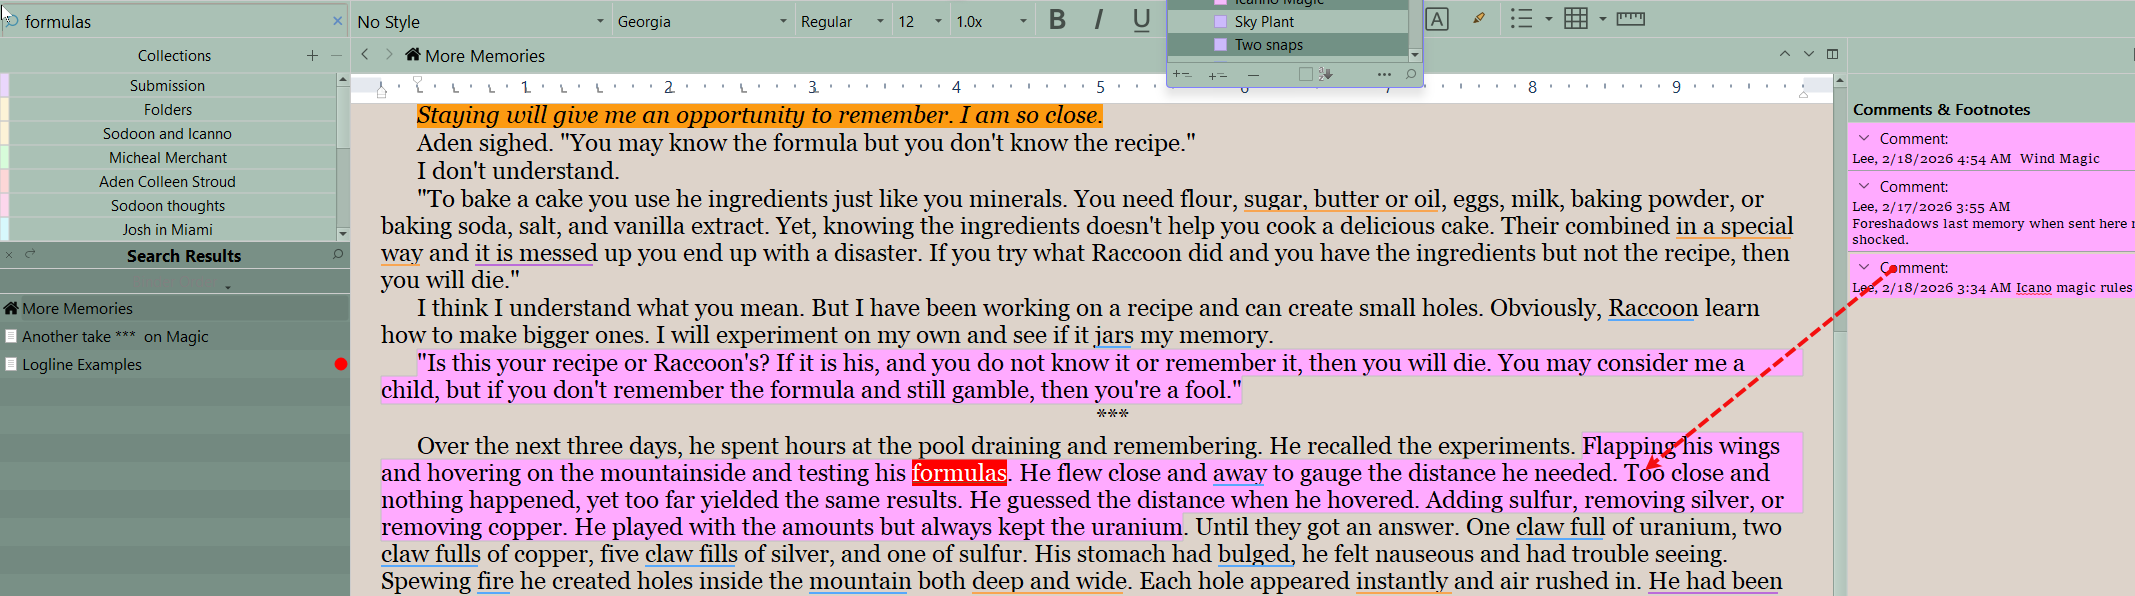This screenshot has height=596, width=2135.
Task: Select the Sodoon thoughts collection
Action: click(168, 206)
